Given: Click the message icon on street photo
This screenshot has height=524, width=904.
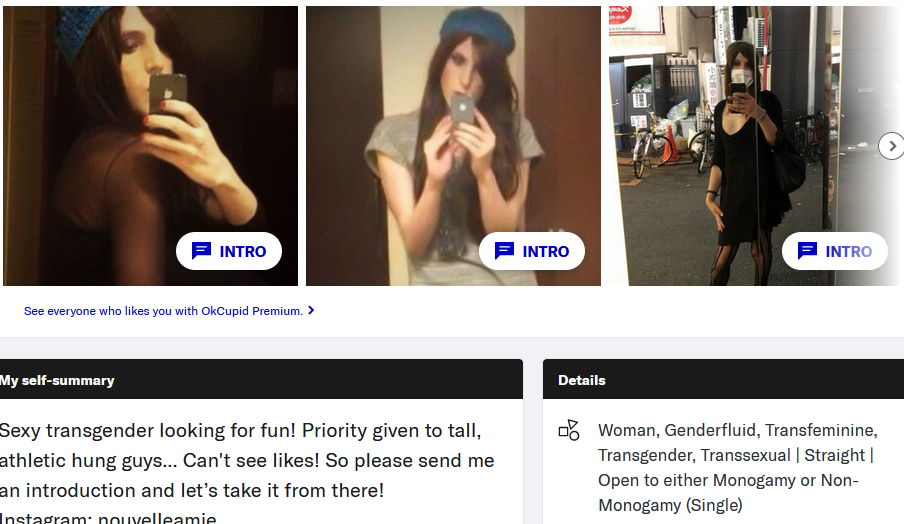Looking at the screenshot, I should point(807,251).
